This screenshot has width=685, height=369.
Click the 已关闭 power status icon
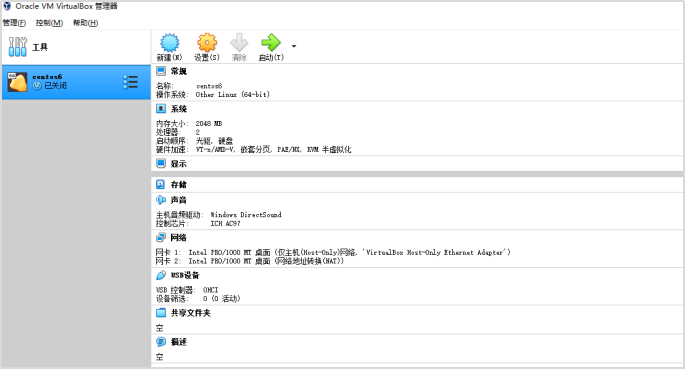(x=37, y=86)
